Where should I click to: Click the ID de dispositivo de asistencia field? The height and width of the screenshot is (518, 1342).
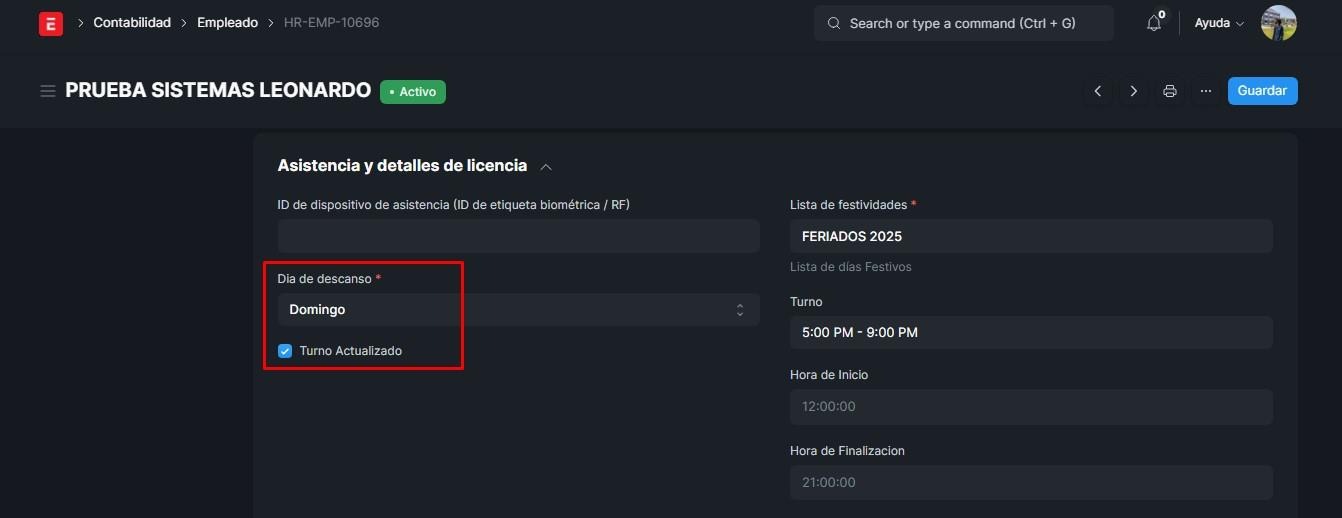pos(518,236)
